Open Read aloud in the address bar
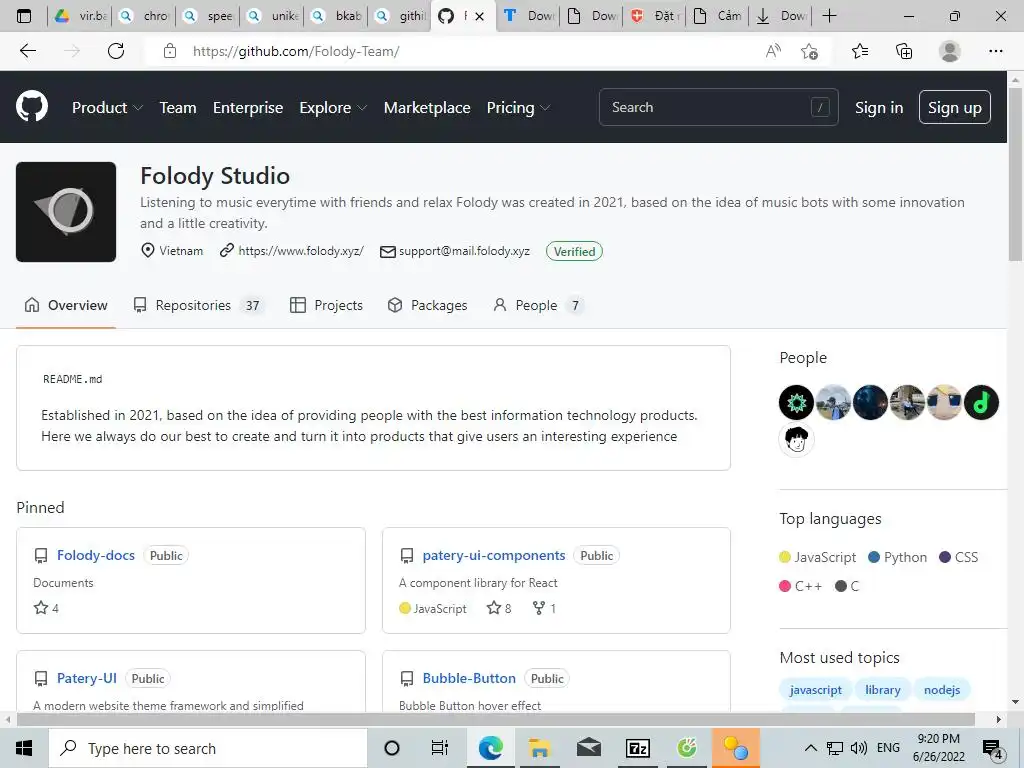 tap(773, 51)
